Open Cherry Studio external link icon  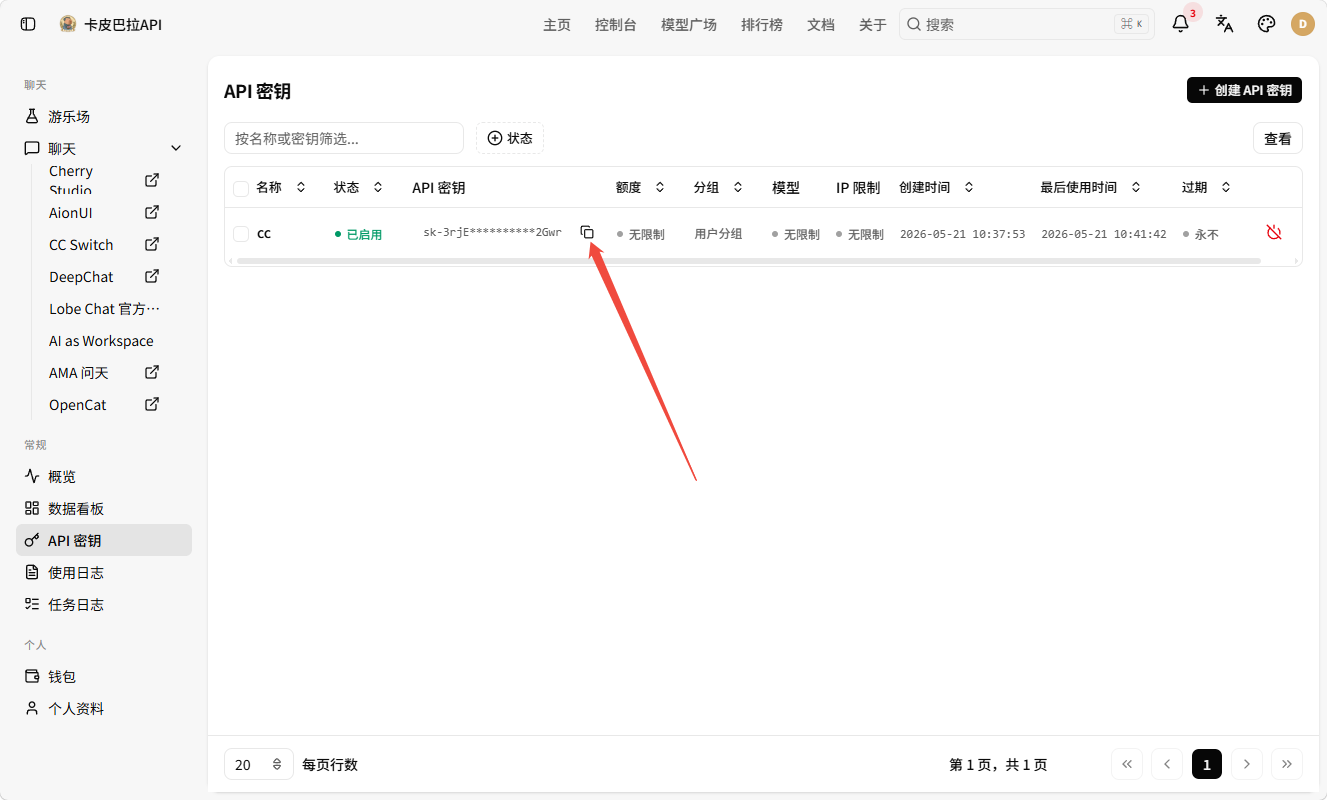[x=152, y=180]
